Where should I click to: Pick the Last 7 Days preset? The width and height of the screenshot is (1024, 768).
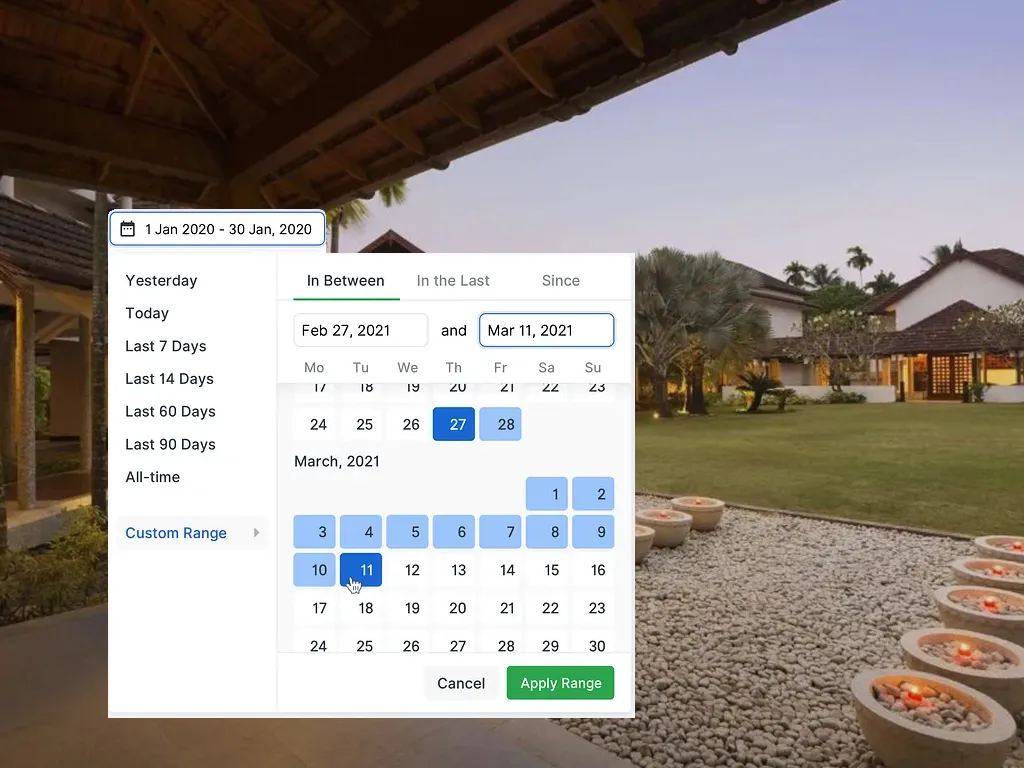(166, 346)
